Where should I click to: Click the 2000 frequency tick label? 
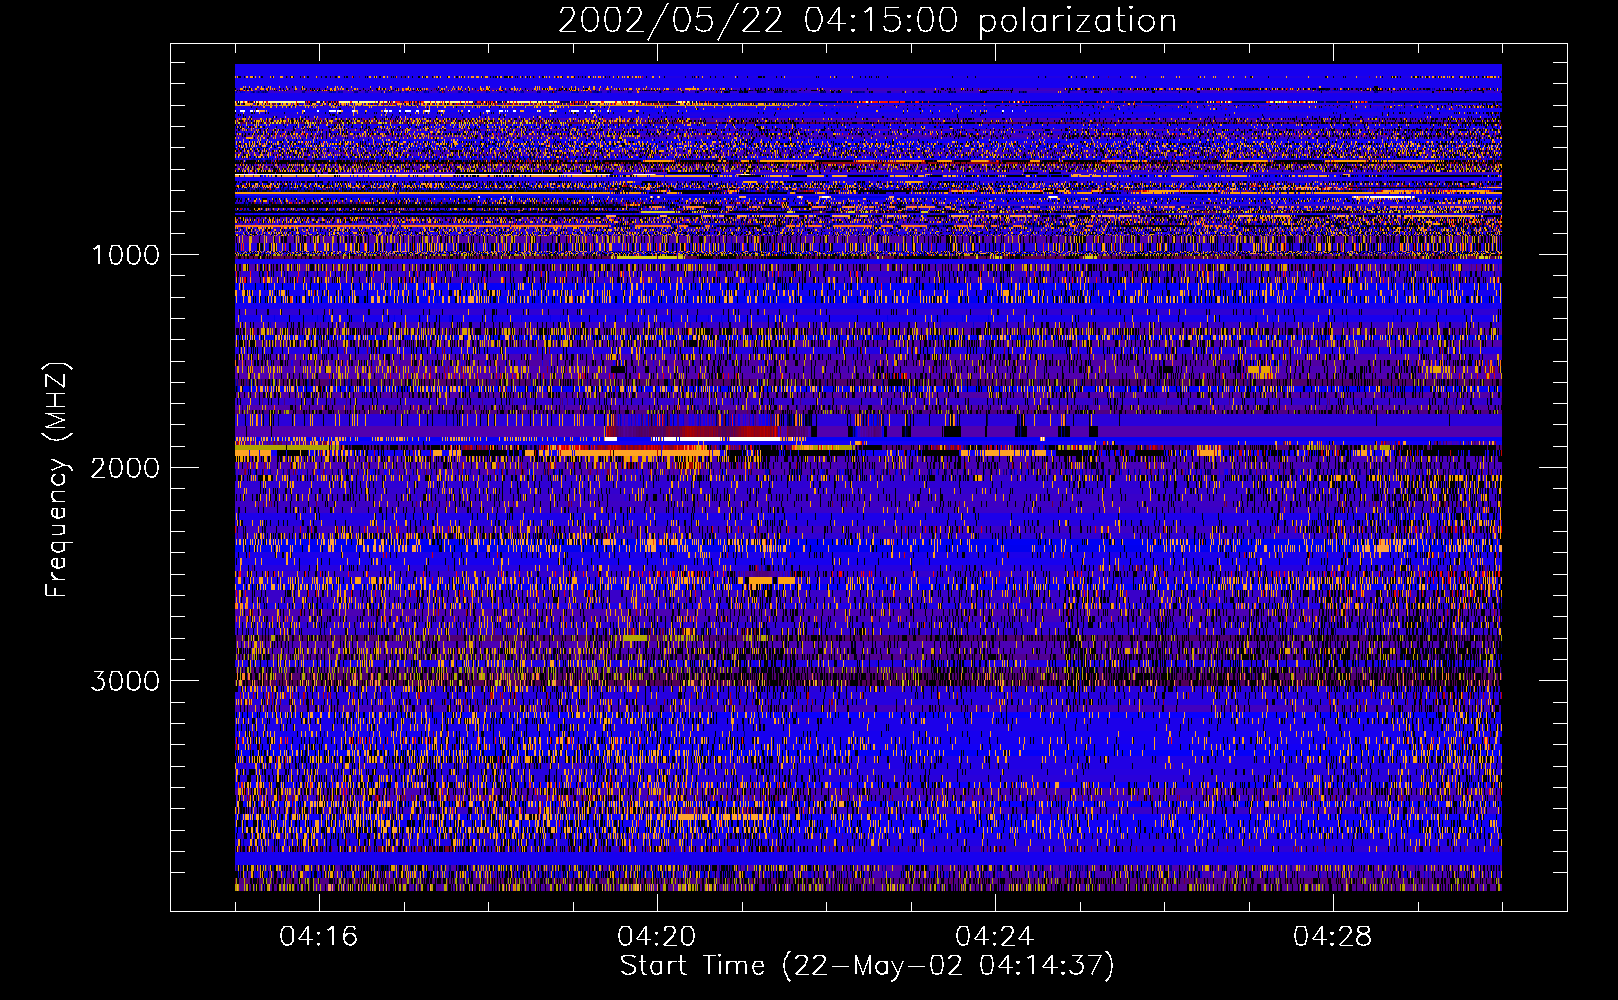click(125, 468)
